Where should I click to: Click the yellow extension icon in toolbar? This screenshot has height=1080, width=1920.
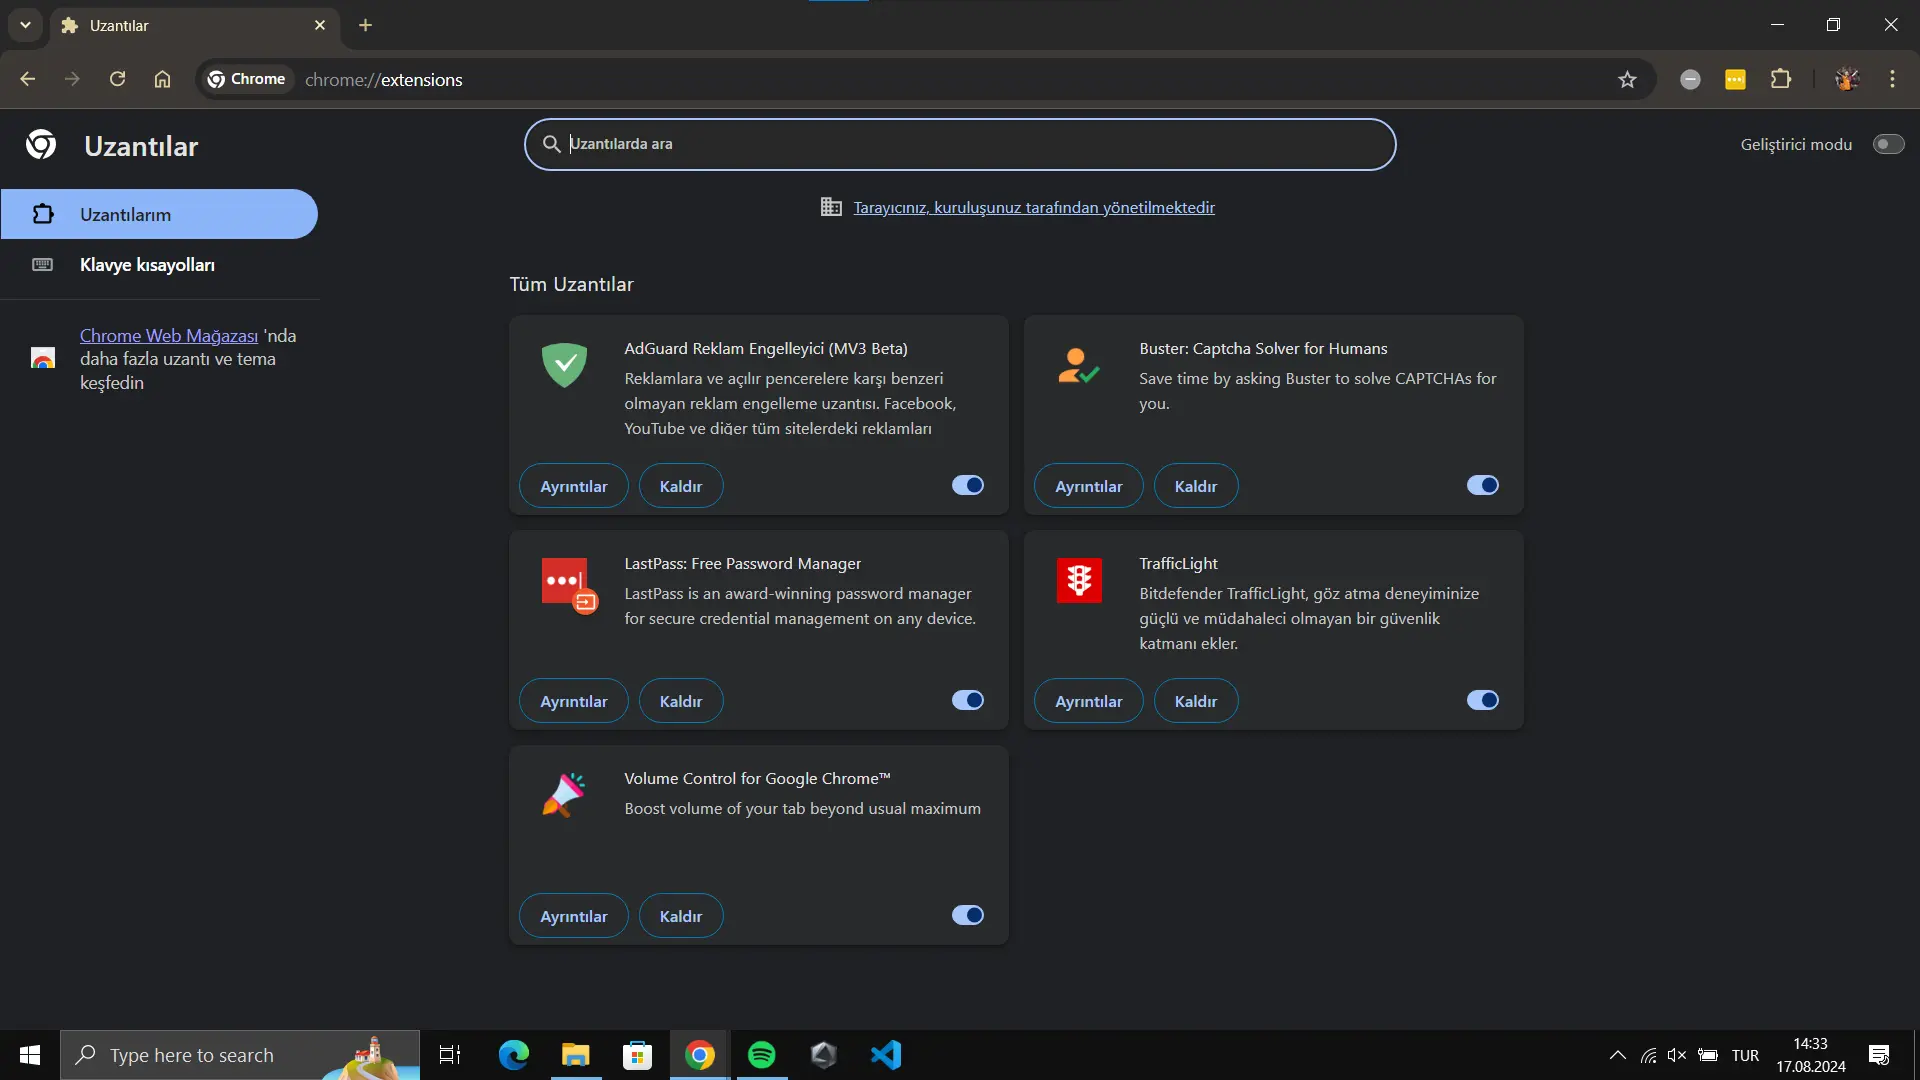1735,79
